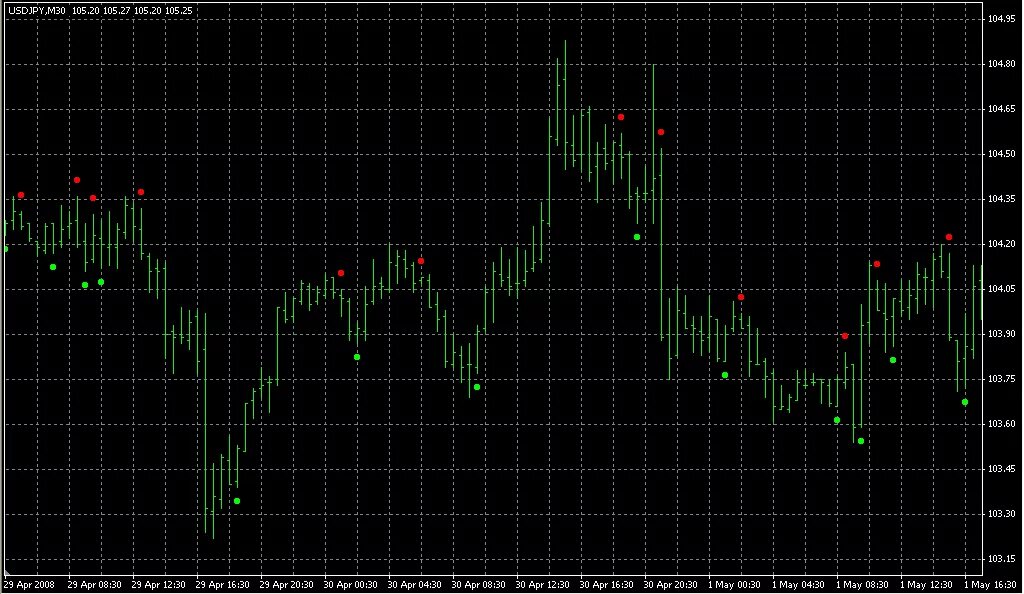
Task: Click the 103.75 price scale value
Action: 1001,379
